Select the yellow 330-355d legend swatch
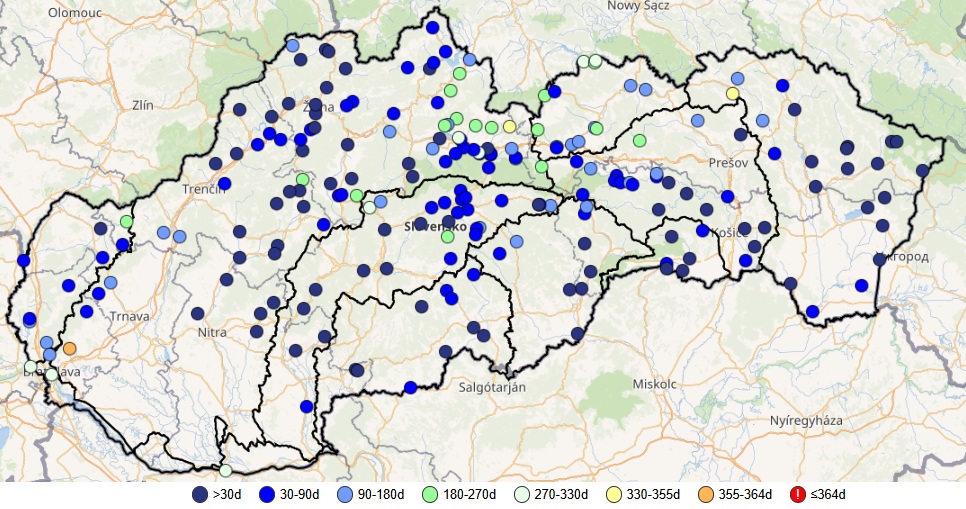The image size is (966, 509). point(610,495)
